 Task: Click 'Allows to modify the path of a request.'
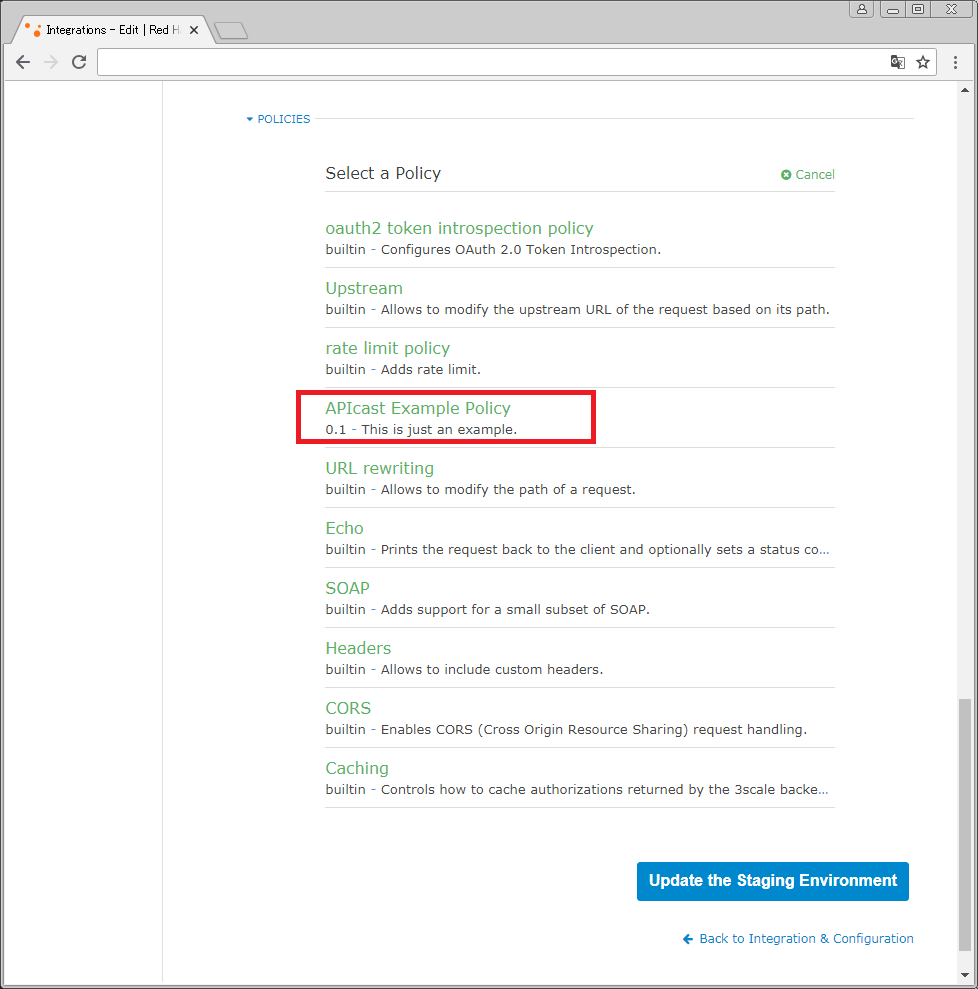tap(508, 489)
